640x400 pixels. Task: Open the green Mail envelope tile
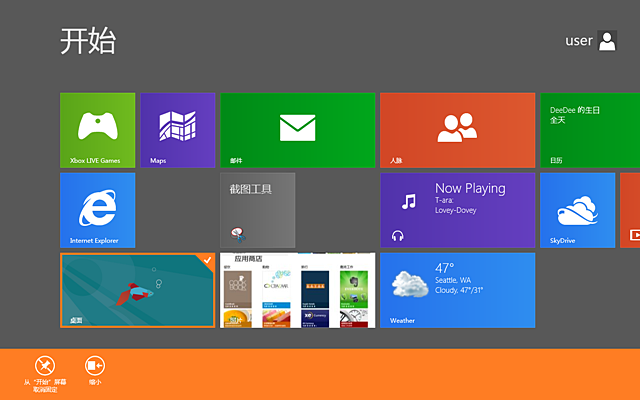click(298, 130)
